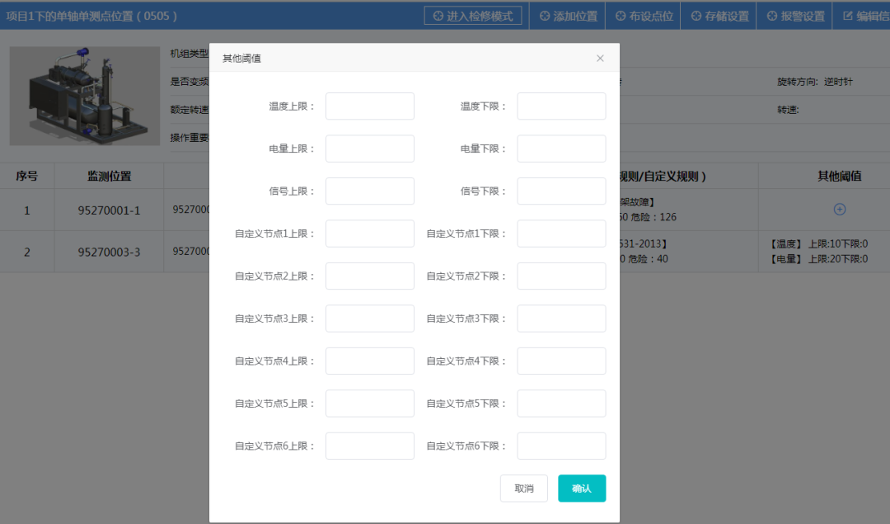The height and width of the screenshot is (524, 890).
Task: Focus the 温度下限 input field
Action: [x=561, y=106]
